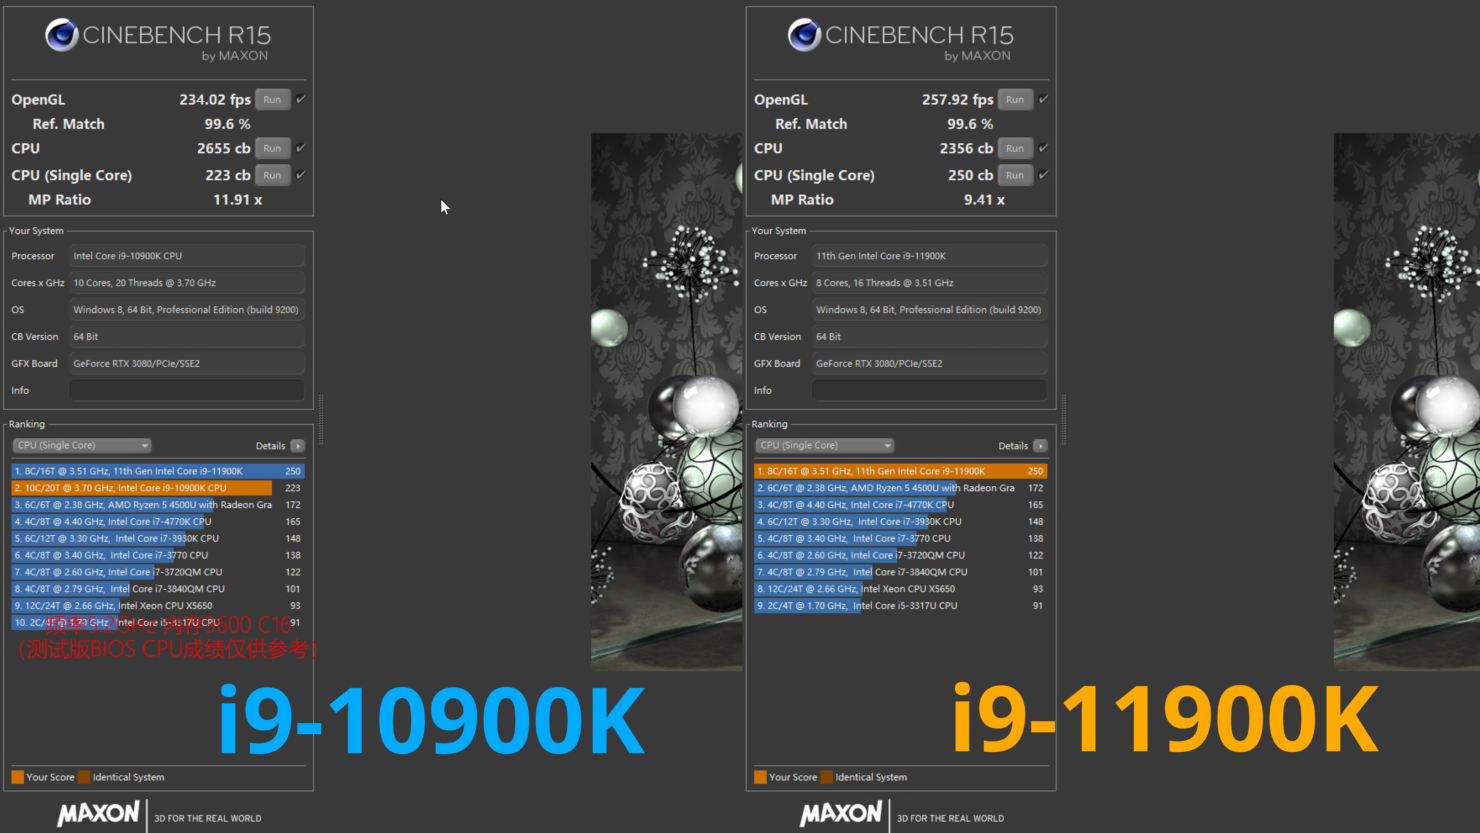Click Your Score orange swatch in i9-11900K window
Viewport: 1480px width, 833px height.
761,777
